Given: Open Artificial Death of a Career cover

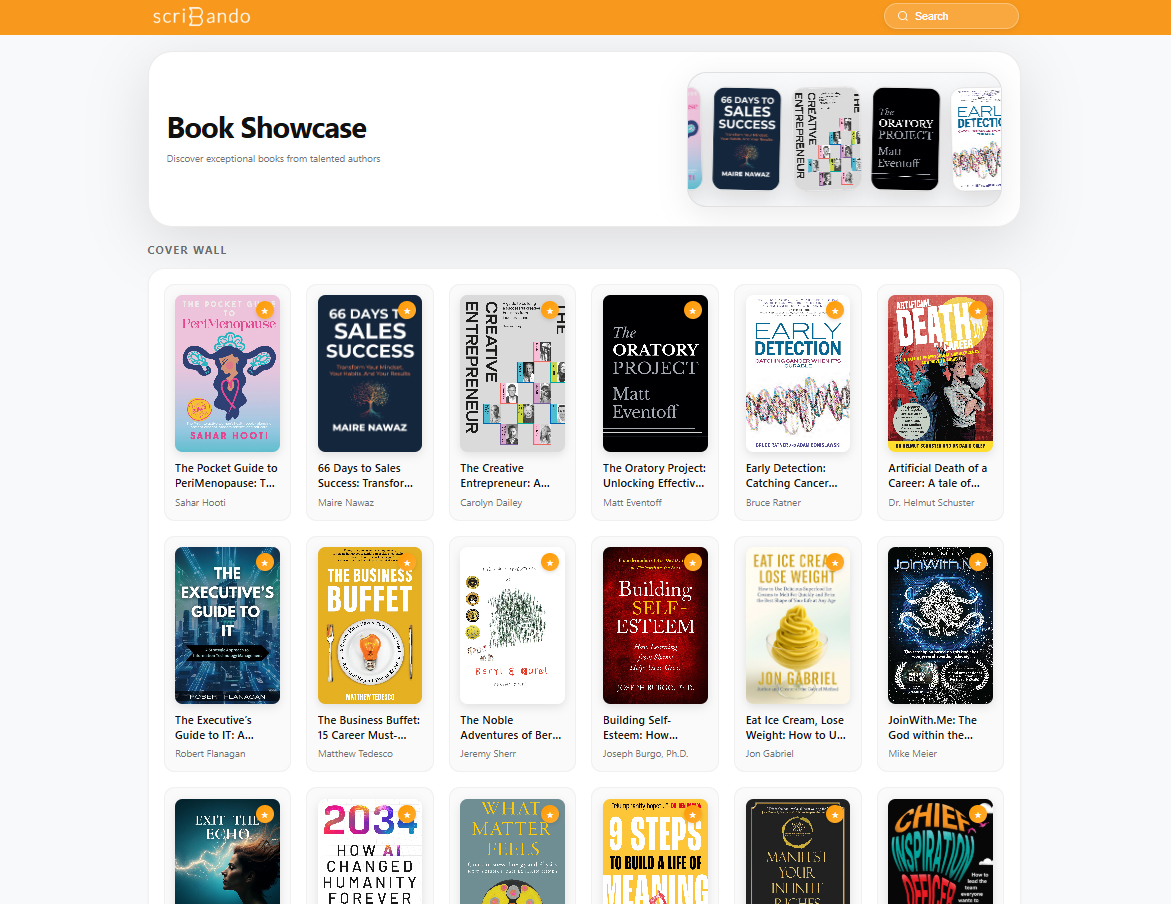Looking at the screenshot, I should pyautogui.click(x=940, y=374).
